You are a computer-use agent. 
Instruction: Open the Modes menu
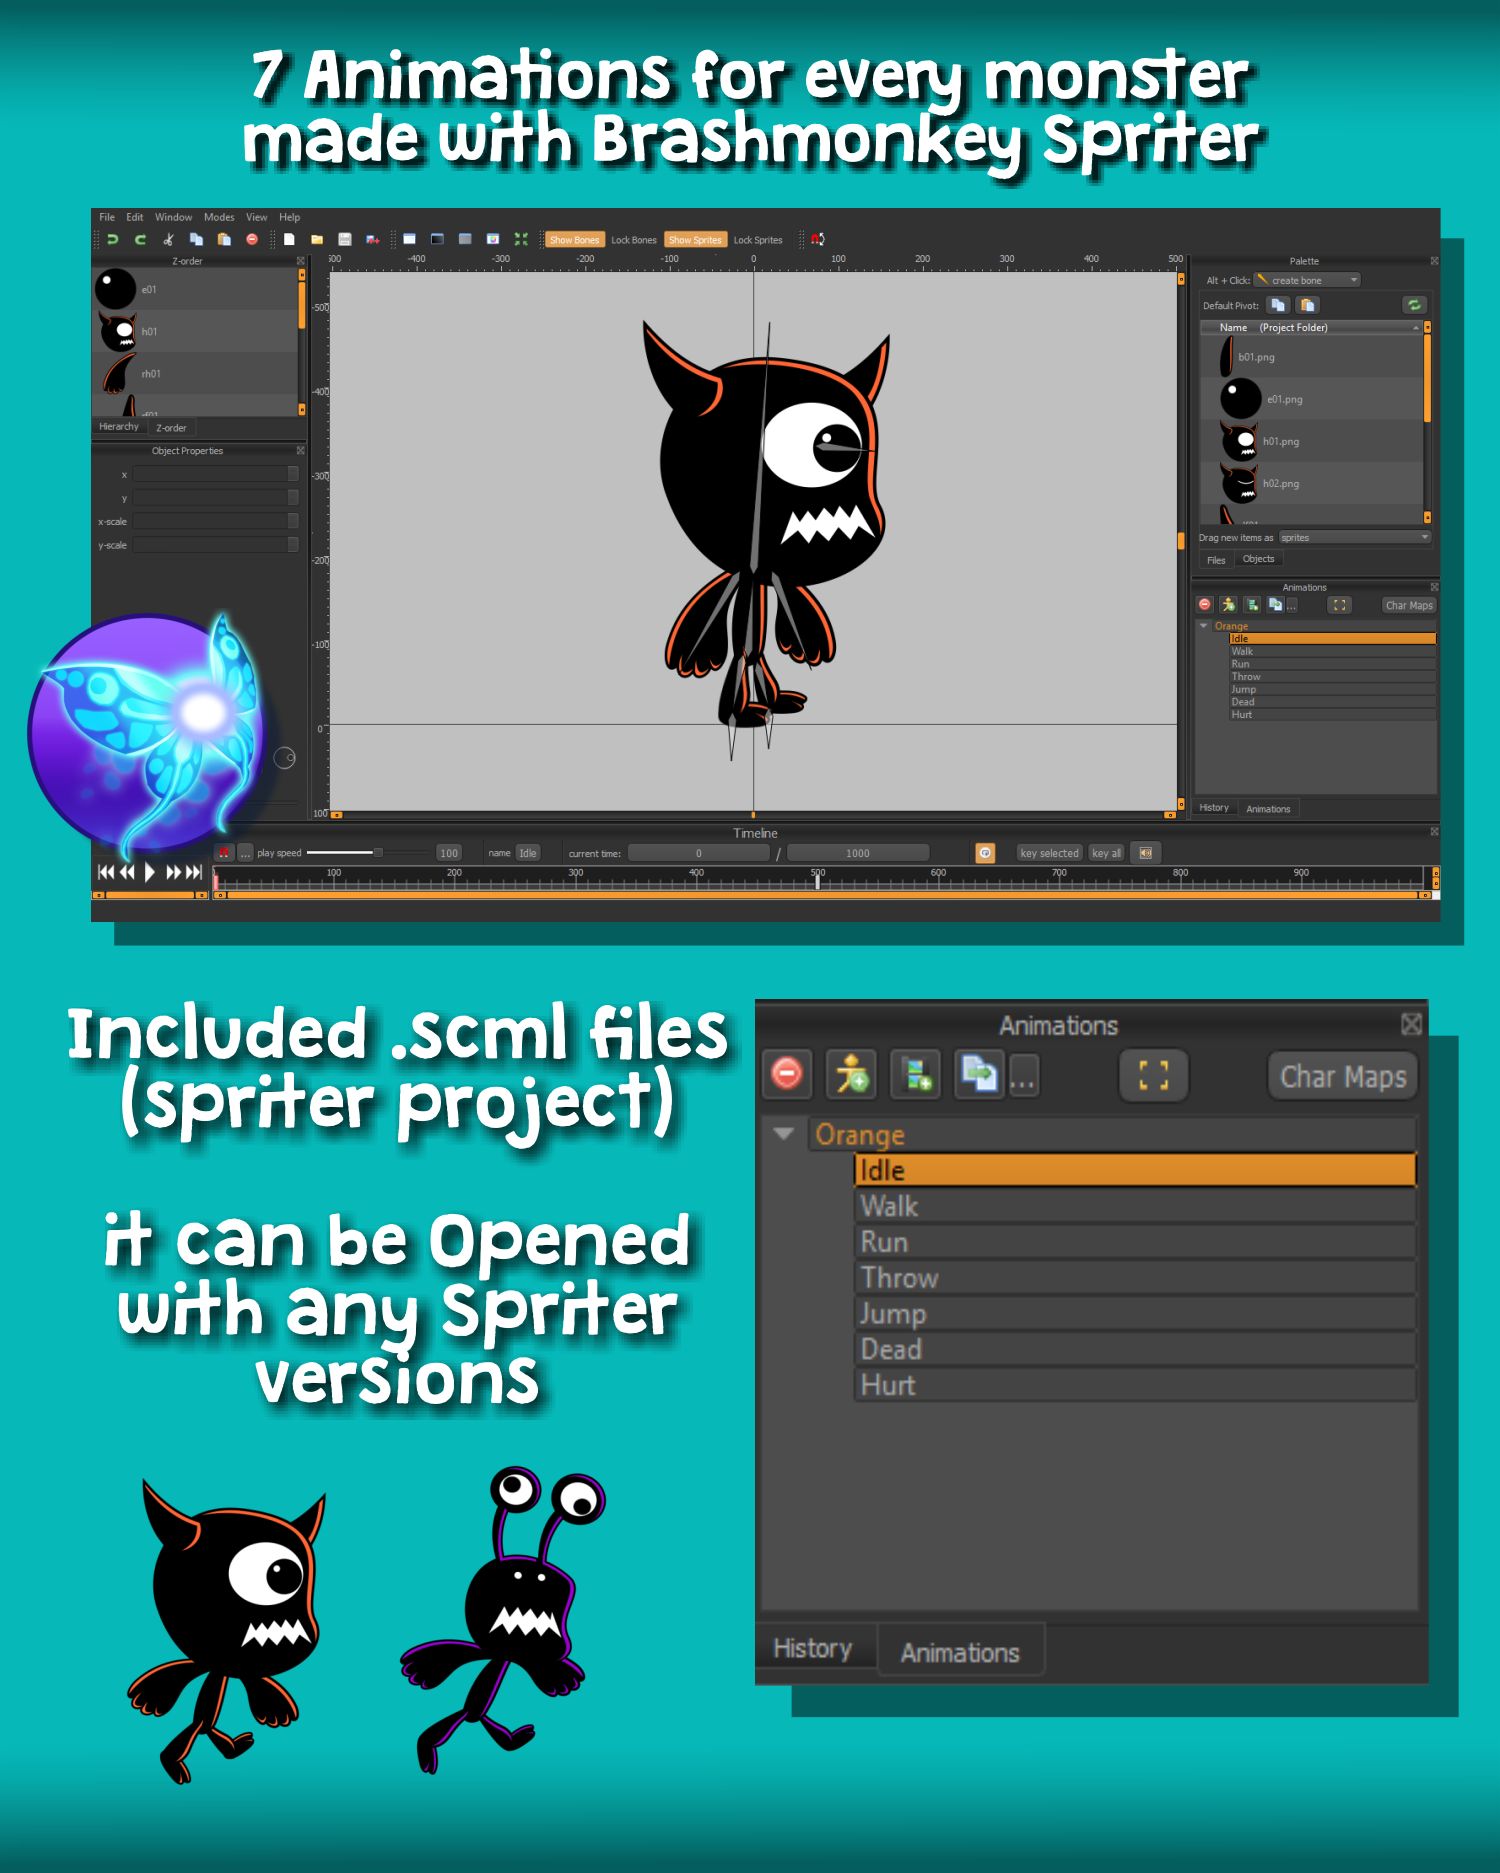click(x=219, y=217)
